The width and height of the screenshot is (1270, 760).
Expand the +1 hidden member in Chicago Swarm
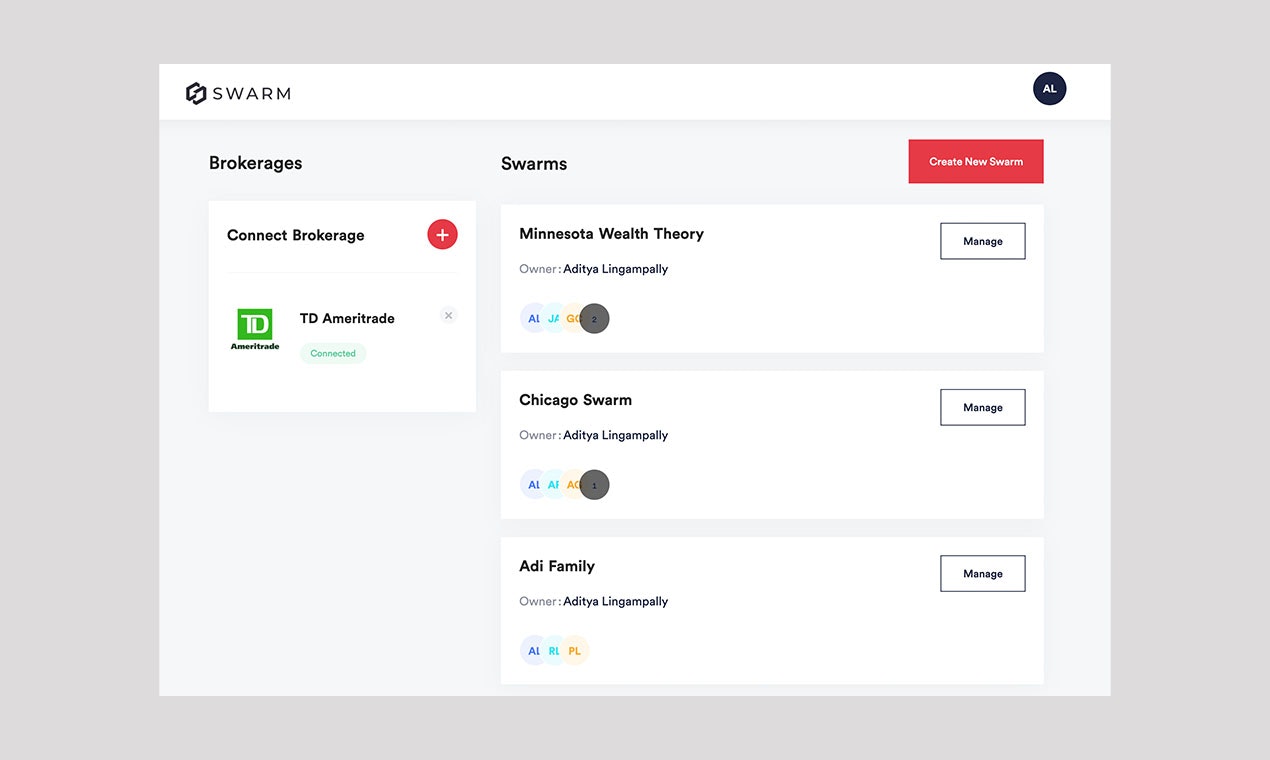coord(594,484)
